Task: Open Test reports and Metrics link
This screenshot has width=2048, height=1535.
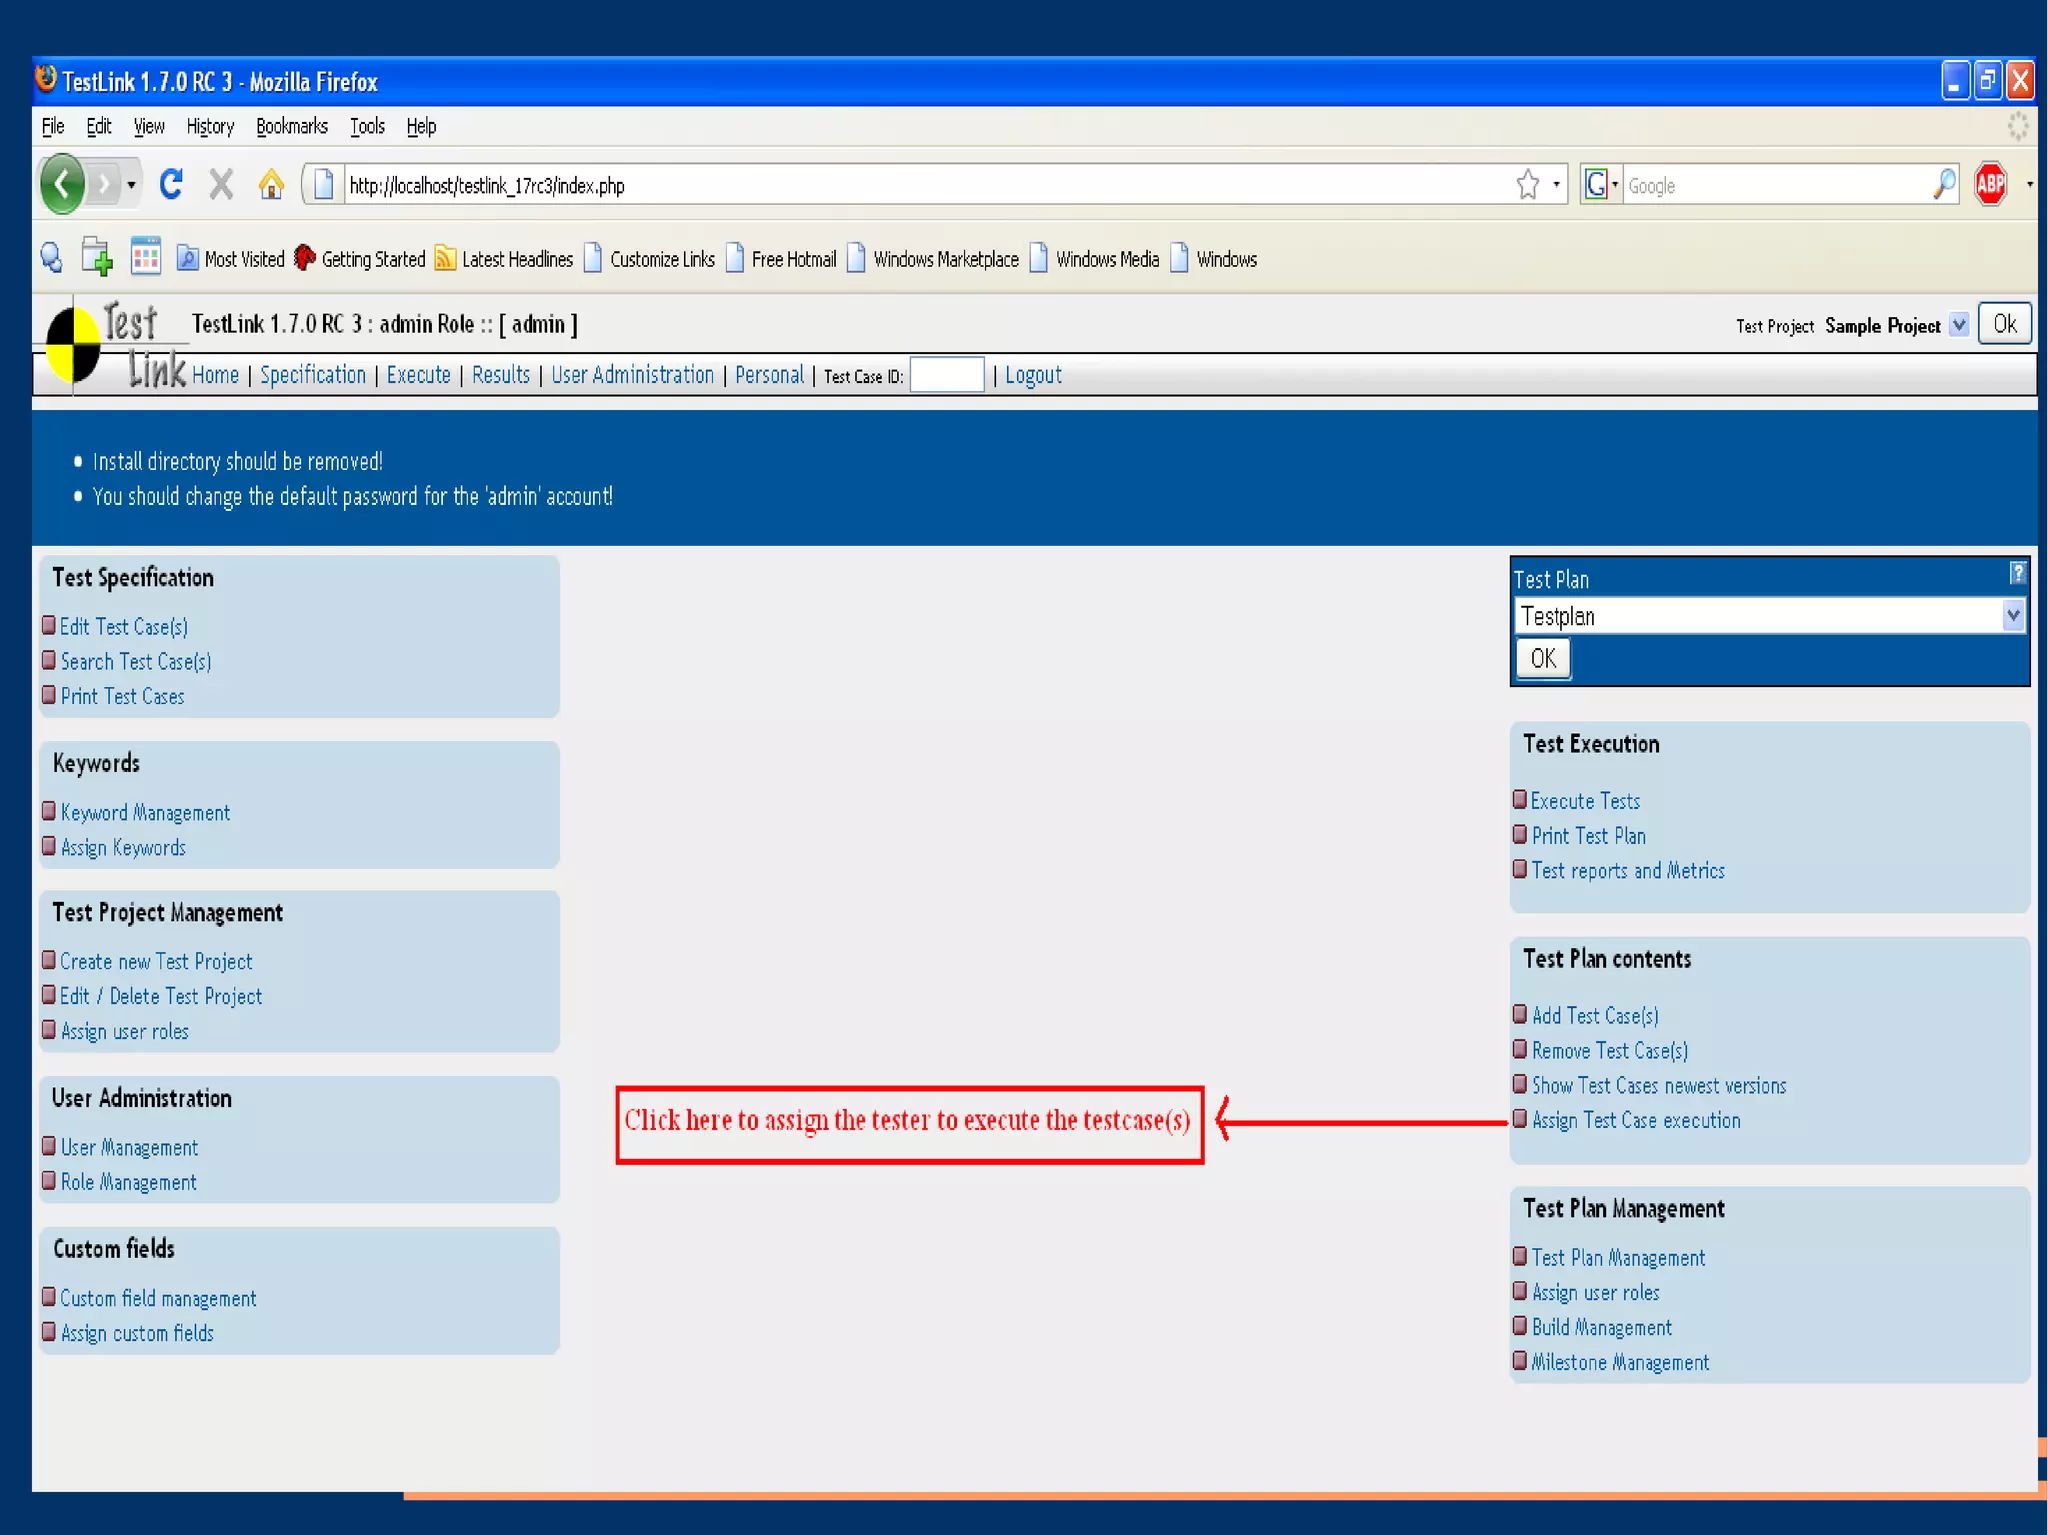Action: pyautogui.click(x=1628, y=871)
